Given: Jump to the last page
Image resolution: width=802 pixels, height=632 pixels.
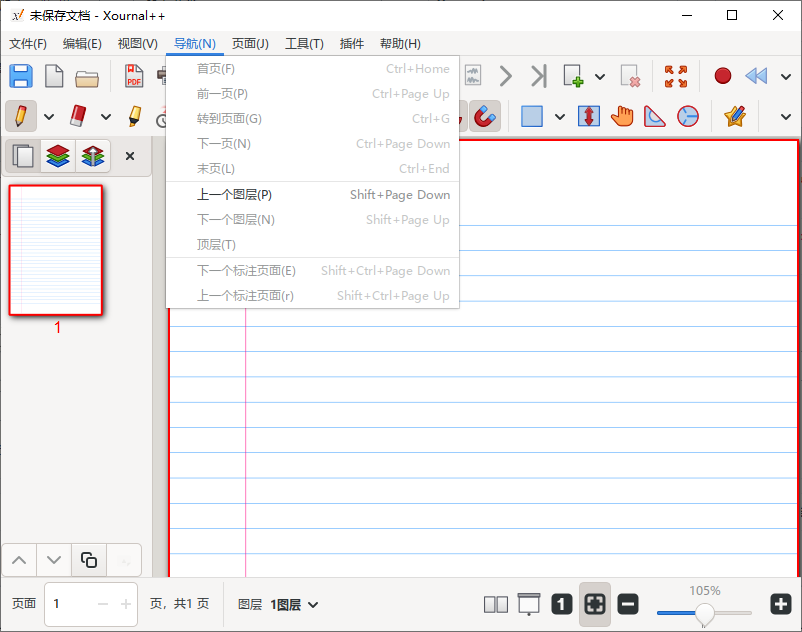Looking at the screenshot, I should pos(539,76).
